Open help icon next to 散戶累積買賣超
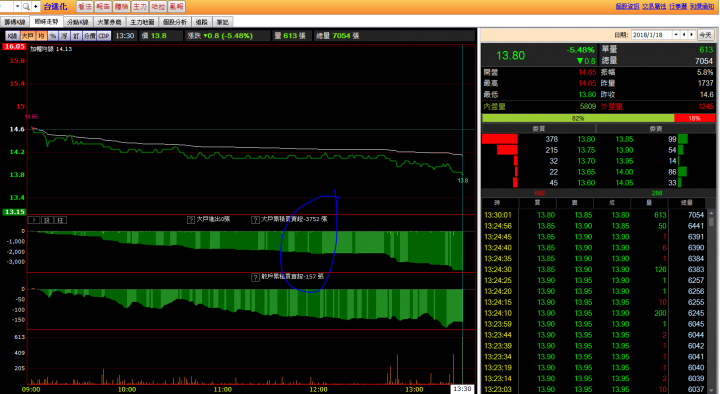720x394 pixels. tap(255, 277)
